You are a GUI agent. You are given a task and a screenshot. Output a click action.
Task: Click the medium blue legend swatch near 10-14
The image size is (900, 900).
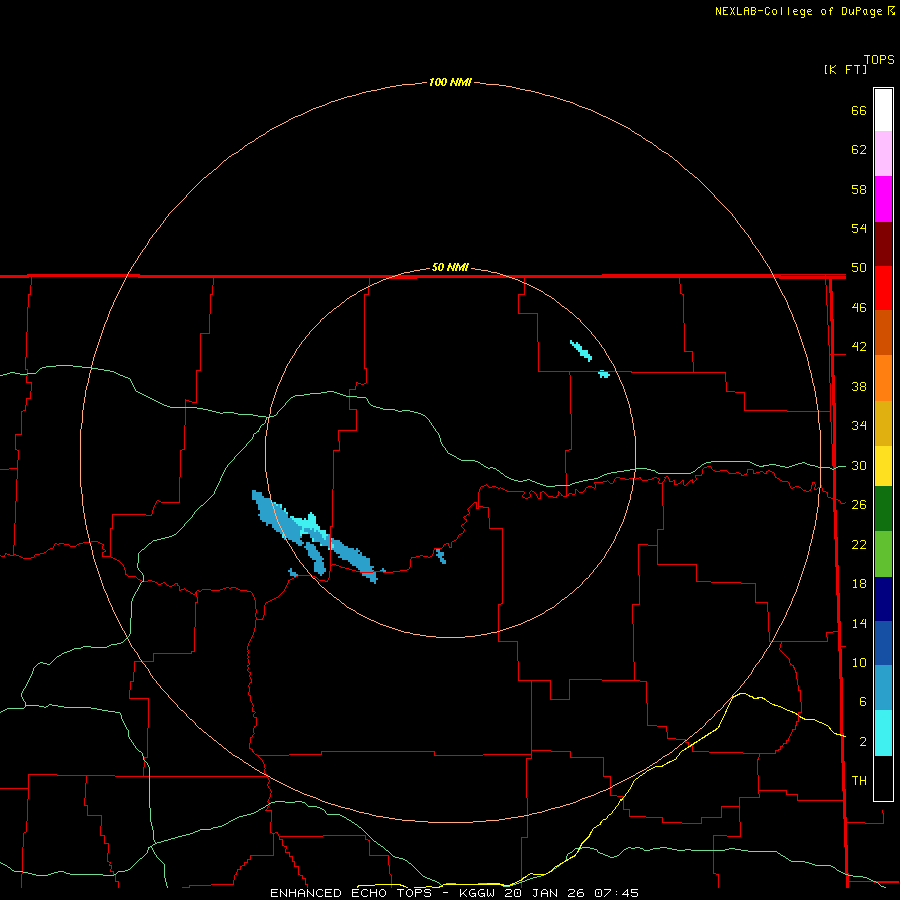pos(883,643)
